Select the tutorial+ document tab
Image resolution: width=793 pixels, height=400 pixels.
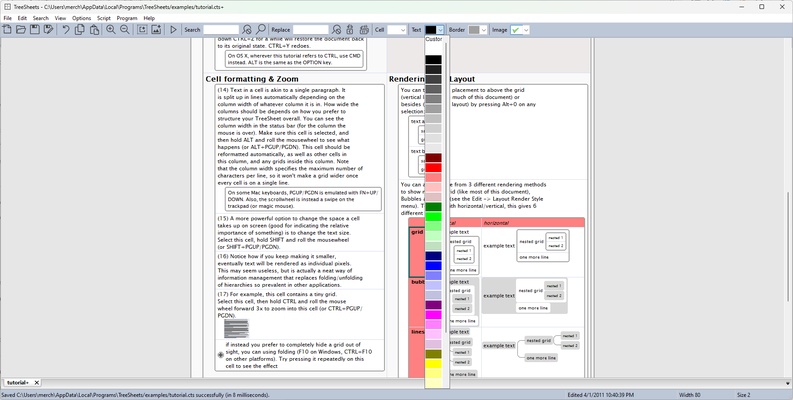[18, 383]
